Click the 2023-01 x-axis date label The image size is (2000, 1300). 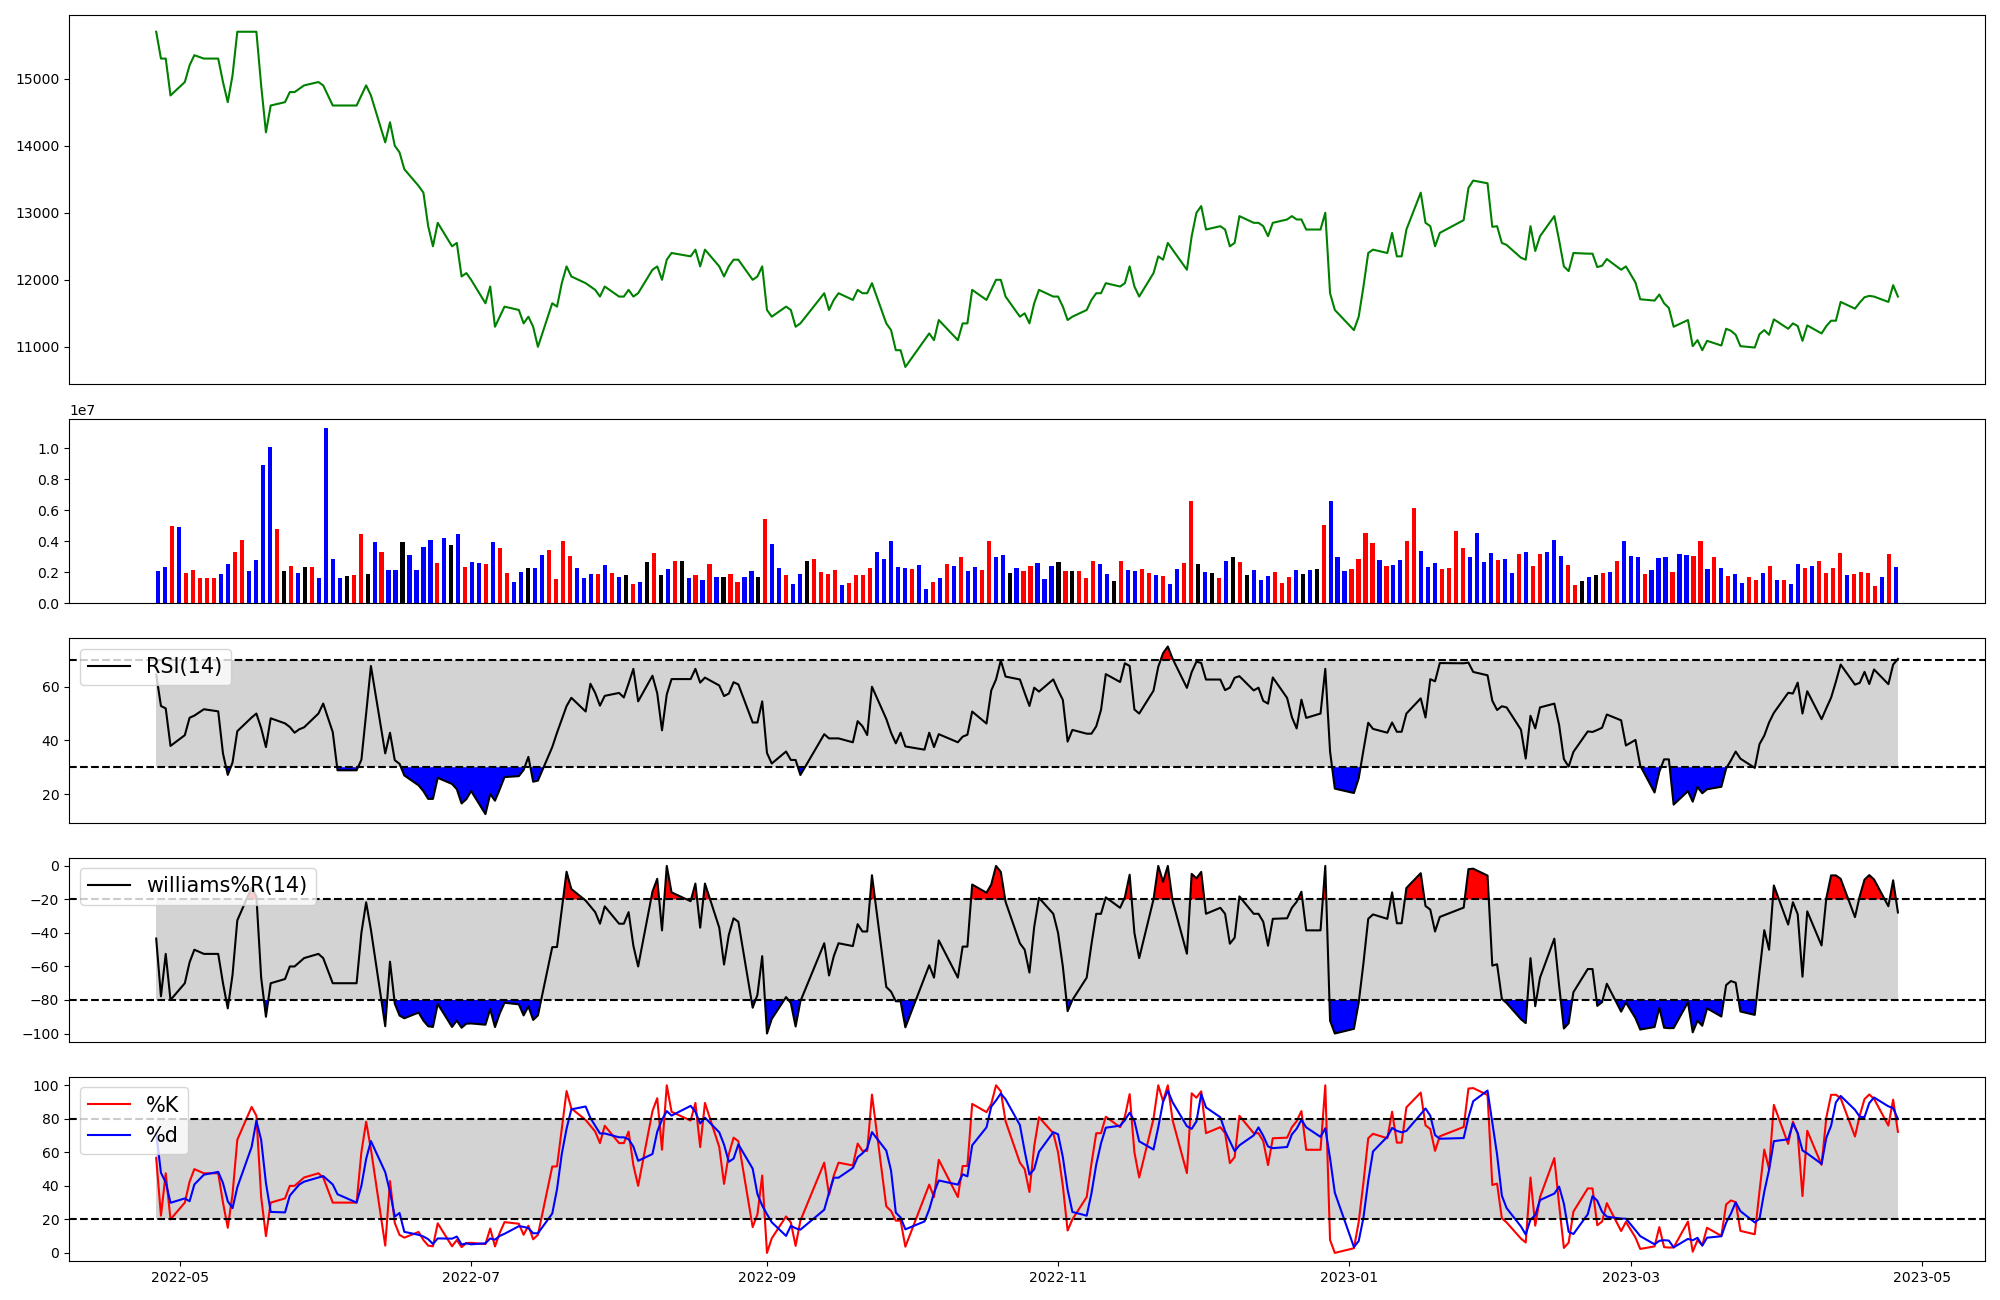1349,1276
